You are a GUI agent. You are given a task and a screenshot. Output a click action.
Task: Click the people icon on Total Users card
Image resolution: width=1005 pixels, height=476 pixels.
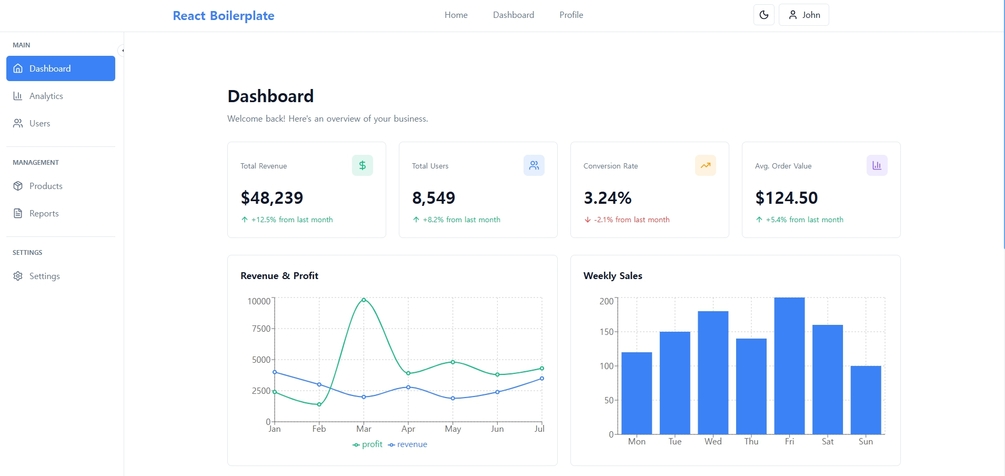[x=534, y=165]
